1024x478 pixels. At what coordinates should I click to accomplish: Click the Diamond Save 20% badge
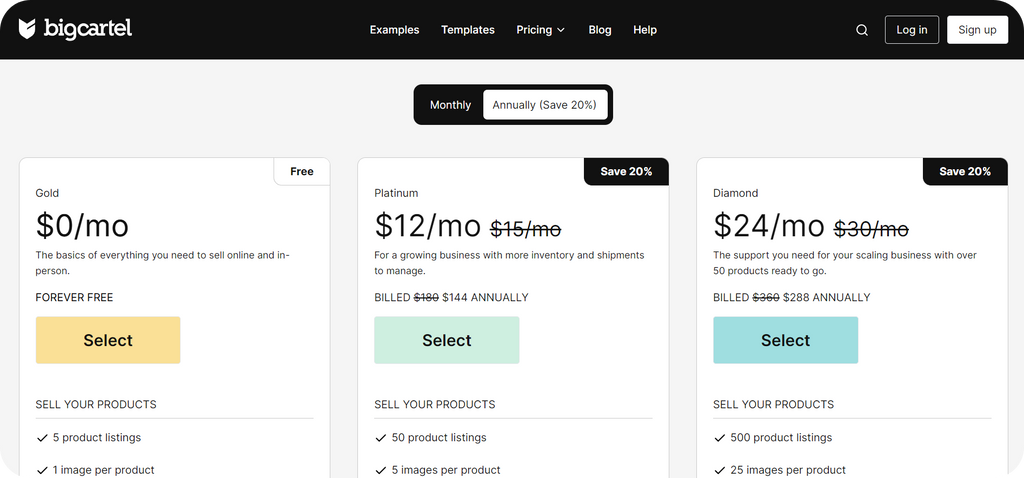pyautogui.click(x=965, y=172)
